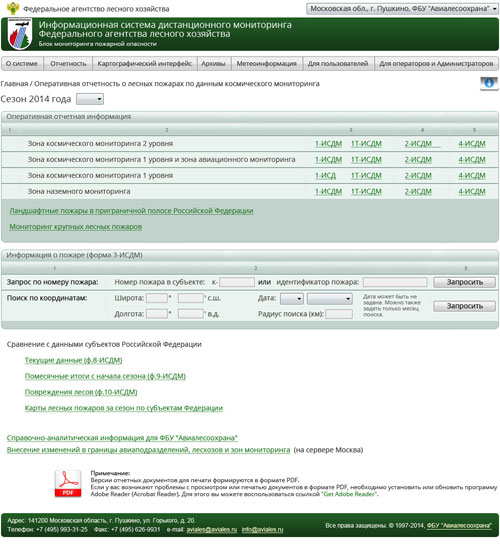Focus the longitude degrees field

pos(157,314)
